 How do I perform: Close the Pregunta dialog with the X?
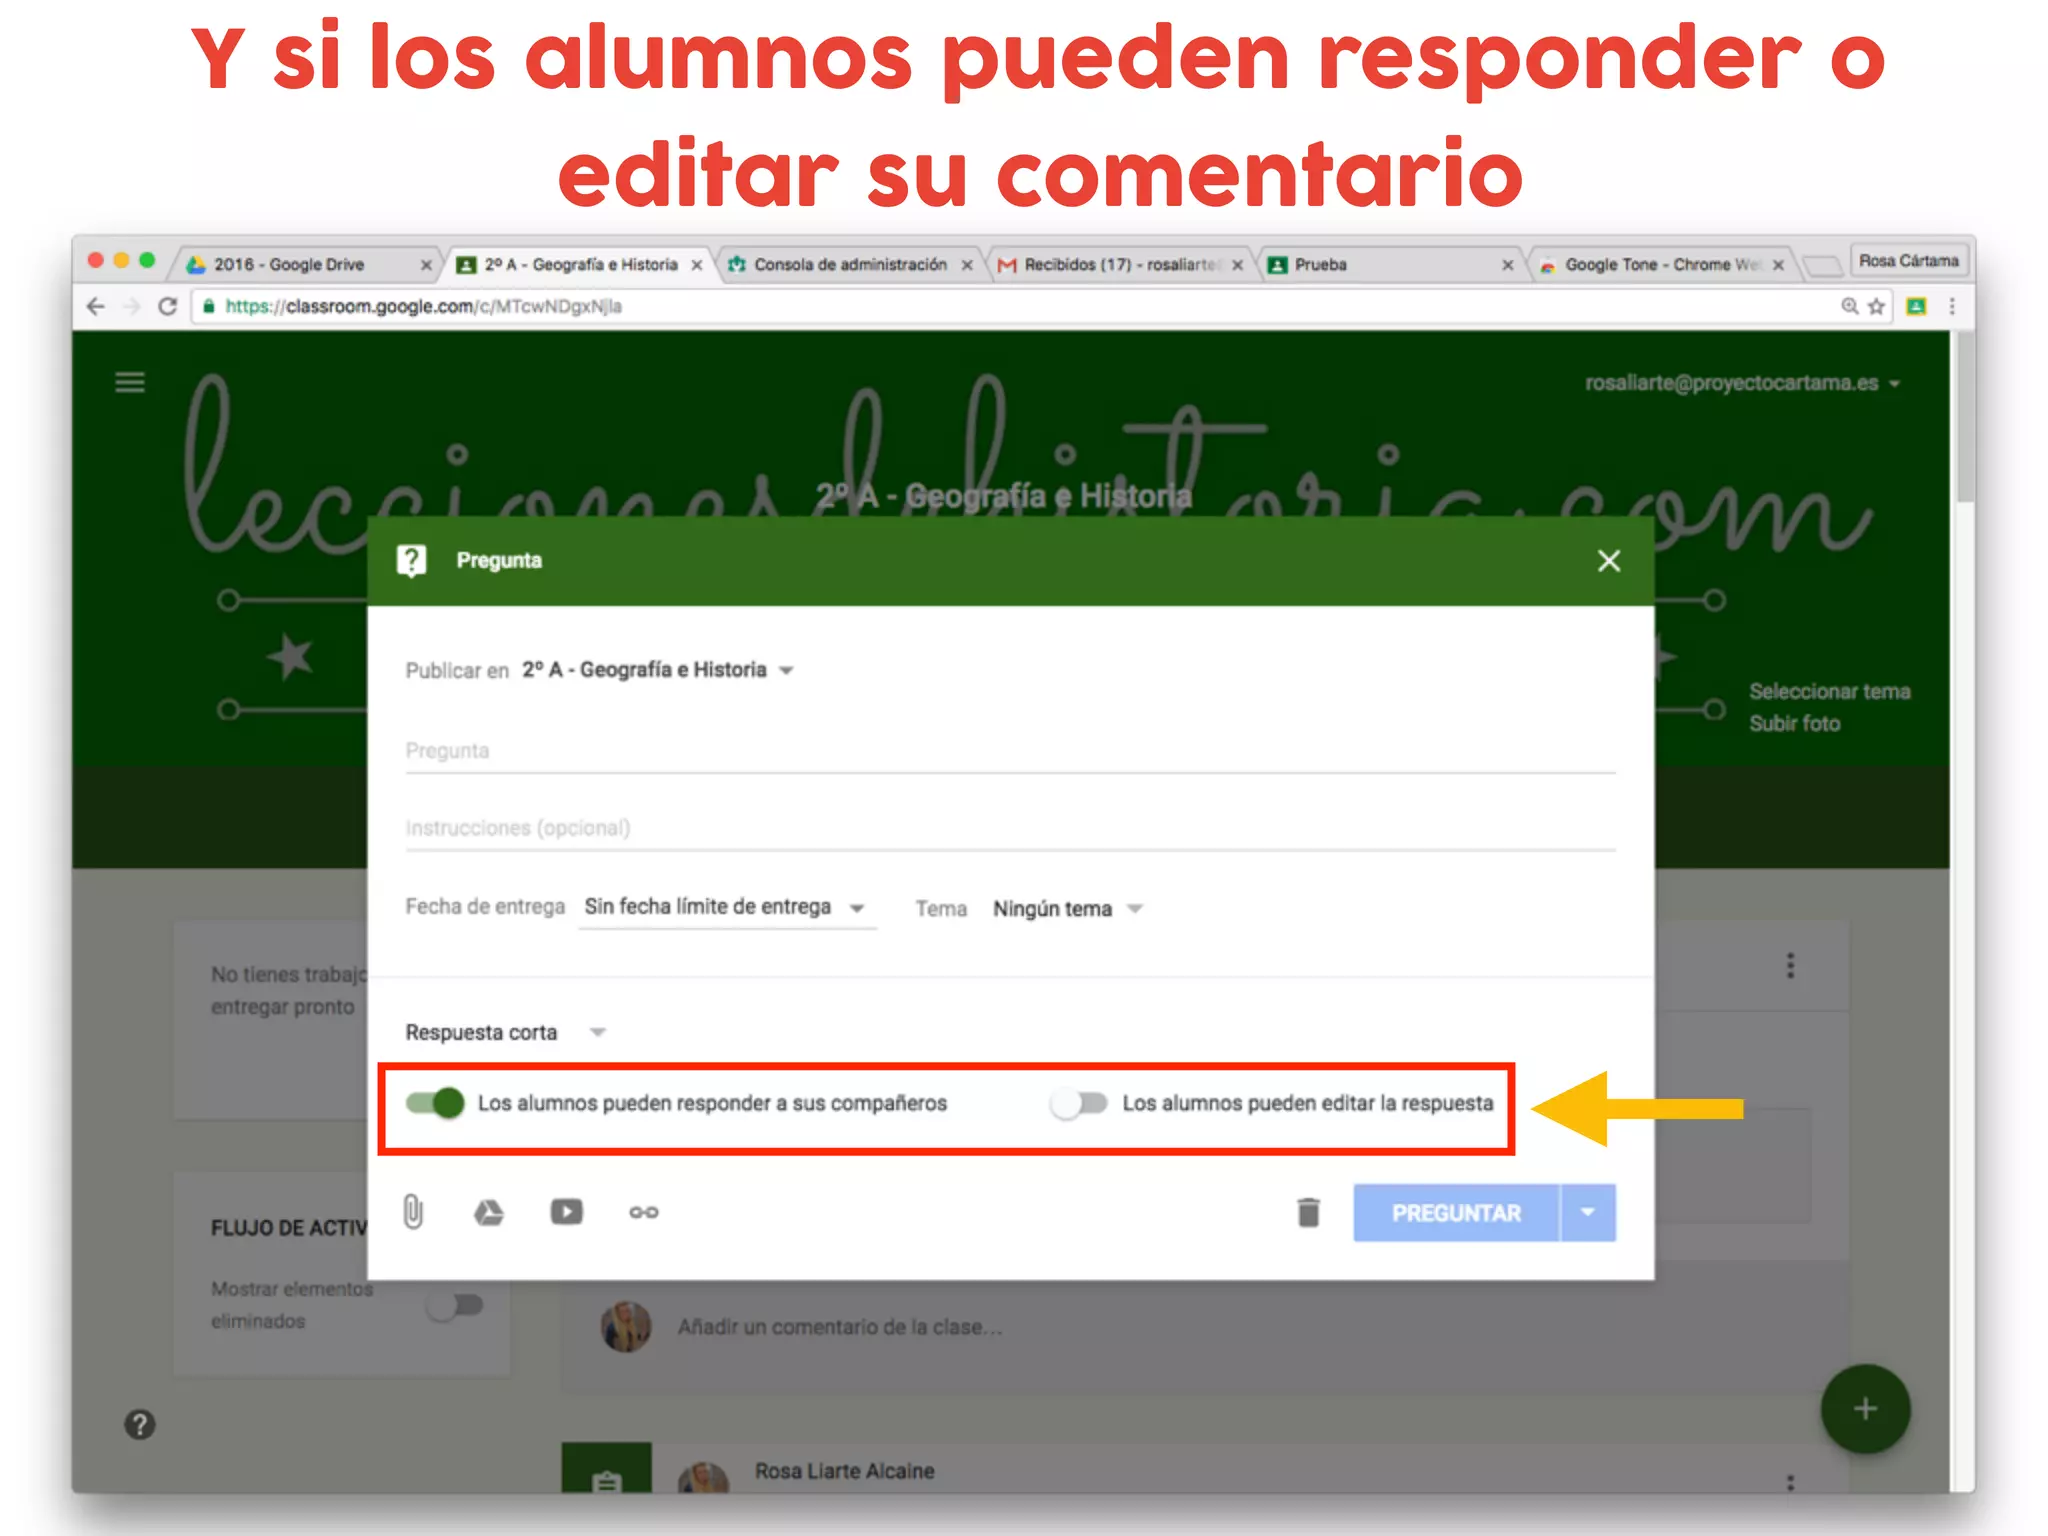pos(1608,560)
